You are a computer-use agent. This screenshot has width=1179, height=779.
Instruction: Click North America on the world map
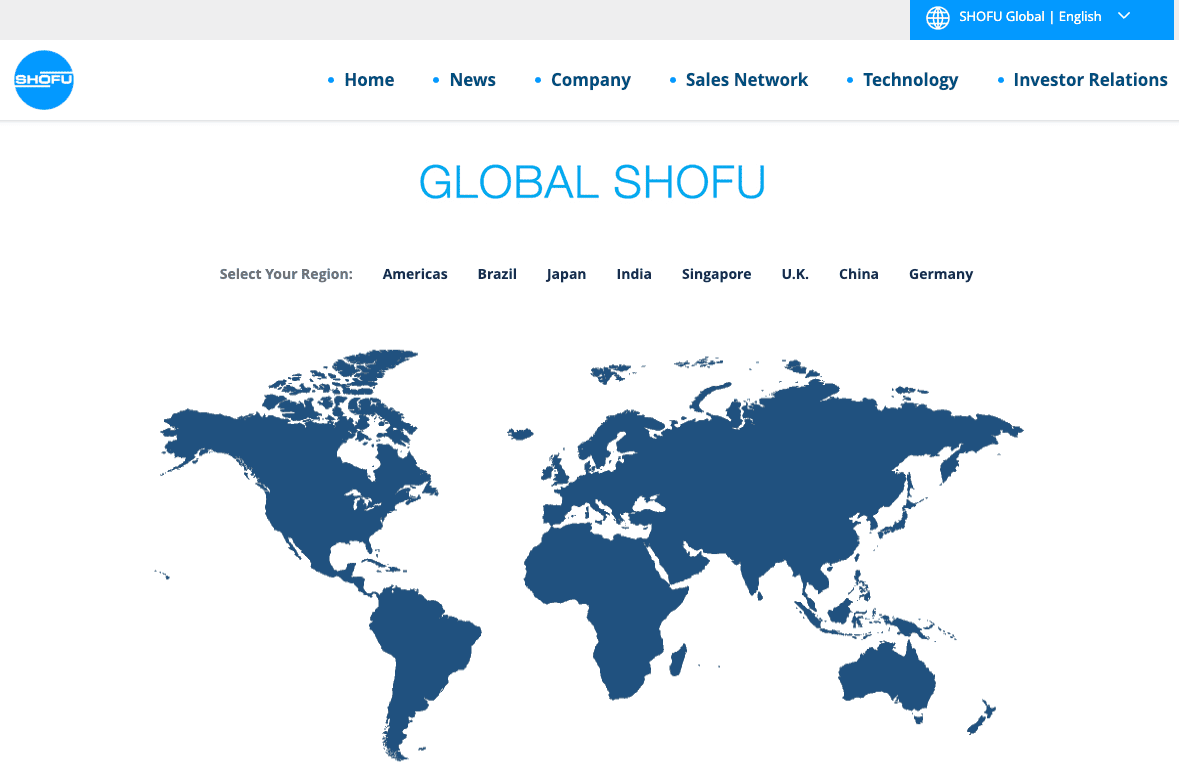pyautogui.click(x=316, y=474)
